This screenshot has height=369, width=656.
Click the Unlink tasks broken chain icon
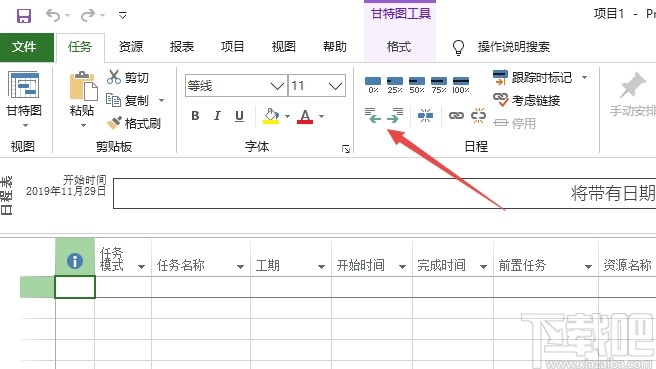click(478, 115)
